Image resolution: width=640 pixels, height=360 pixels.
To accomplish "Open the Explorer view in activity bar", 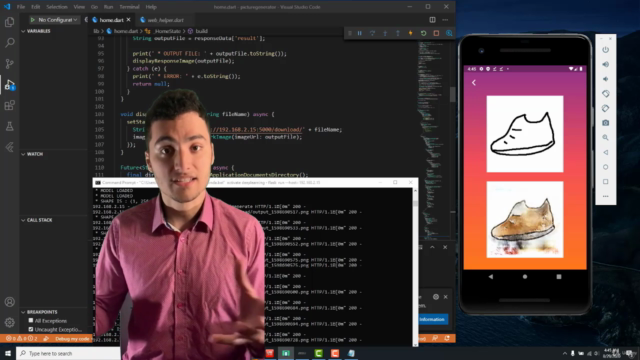I will (x=9, y=22).
